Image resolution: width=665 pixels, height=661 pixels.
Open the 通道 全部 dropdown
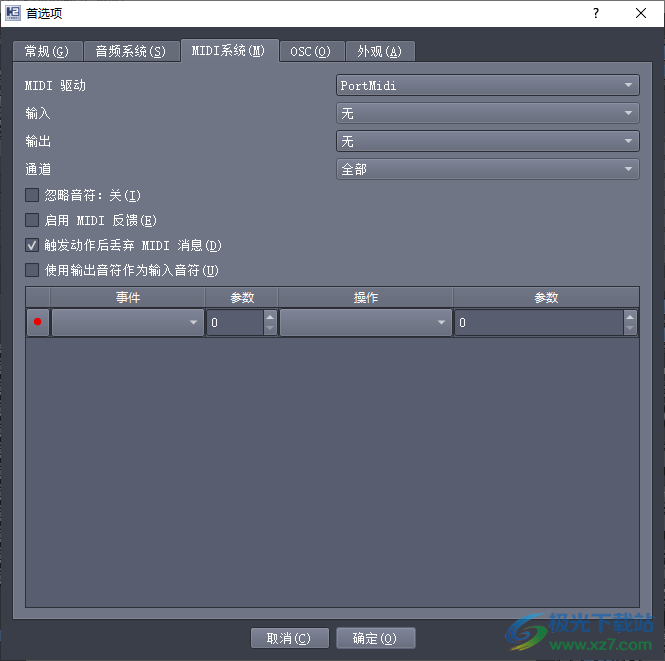click(488, 169)
